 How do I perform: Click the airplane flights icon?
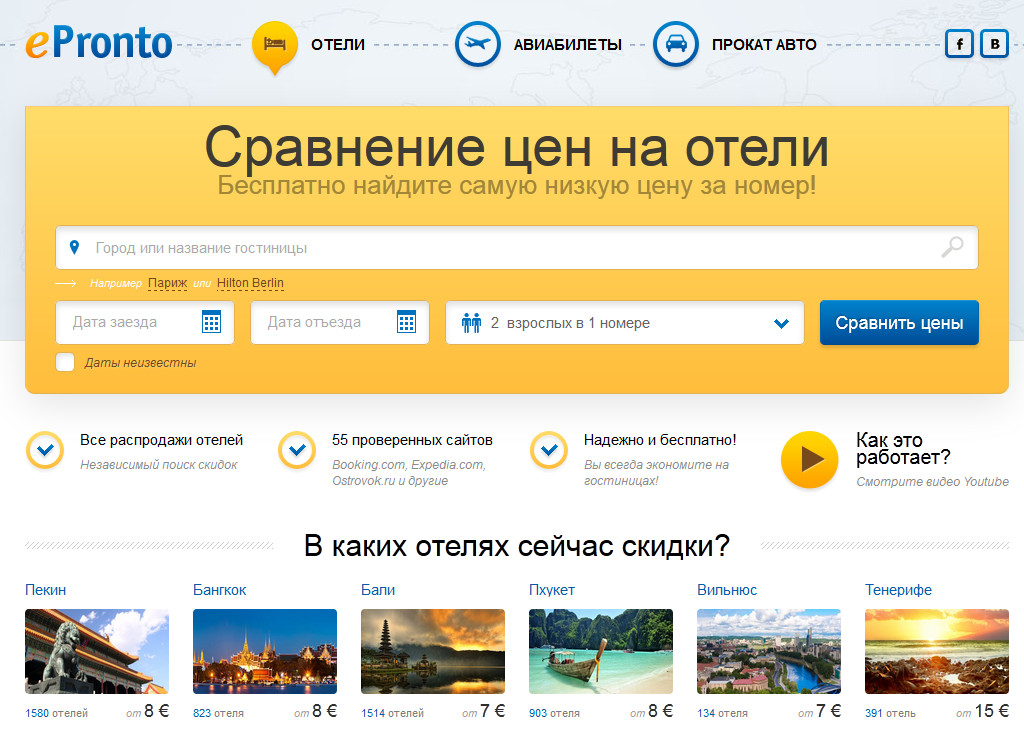tap(477, 45)
